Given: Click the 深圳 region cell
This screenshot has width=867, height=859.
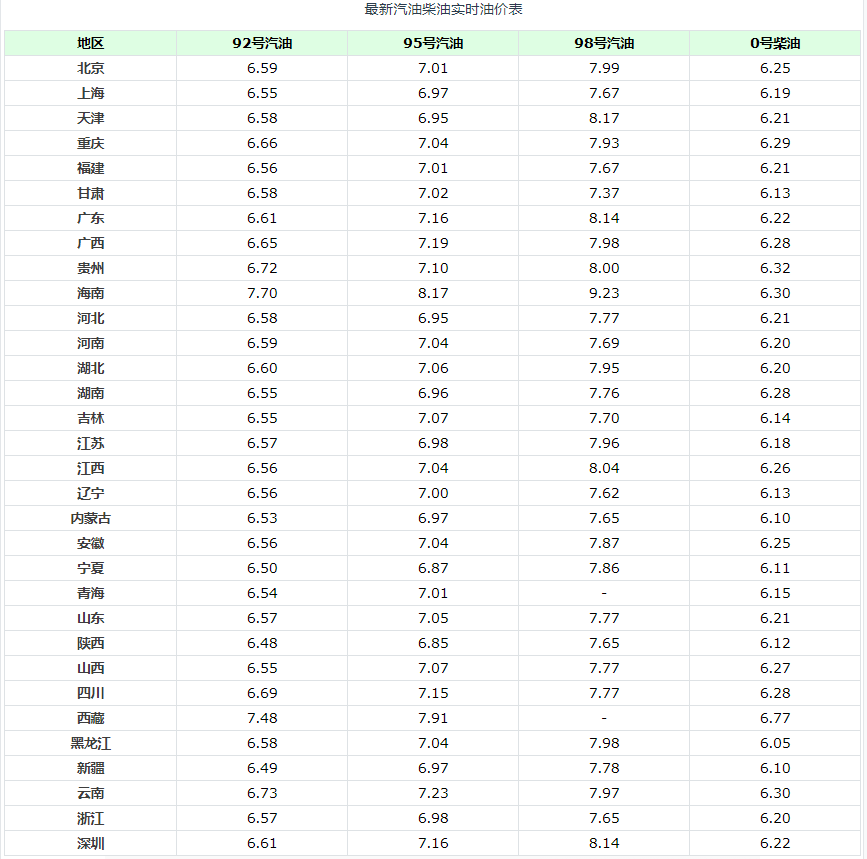Looking at the screenshot, I should click(x=91, y=843).
